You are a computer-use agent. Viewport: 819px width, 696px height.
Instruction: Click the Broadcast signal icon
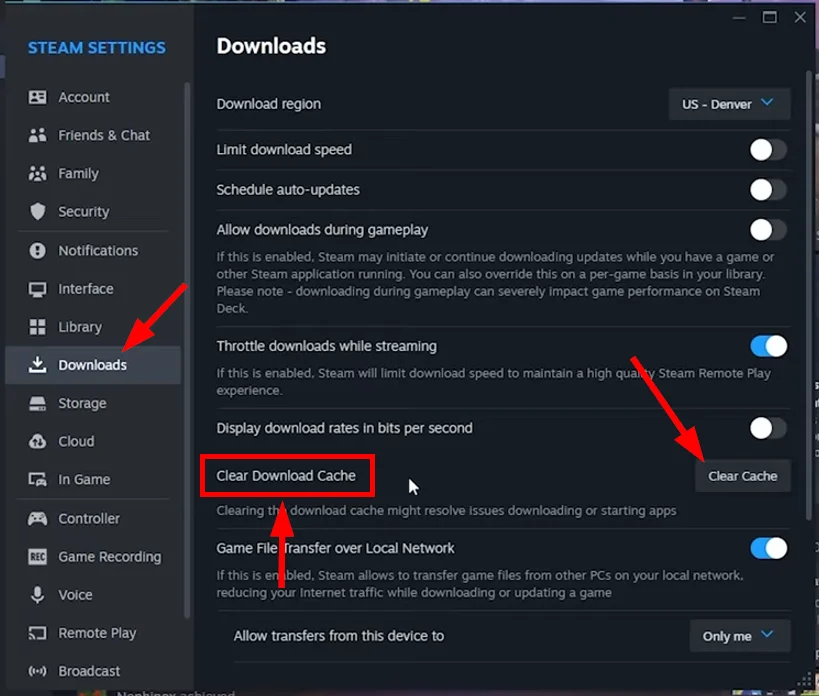point(37,671)
